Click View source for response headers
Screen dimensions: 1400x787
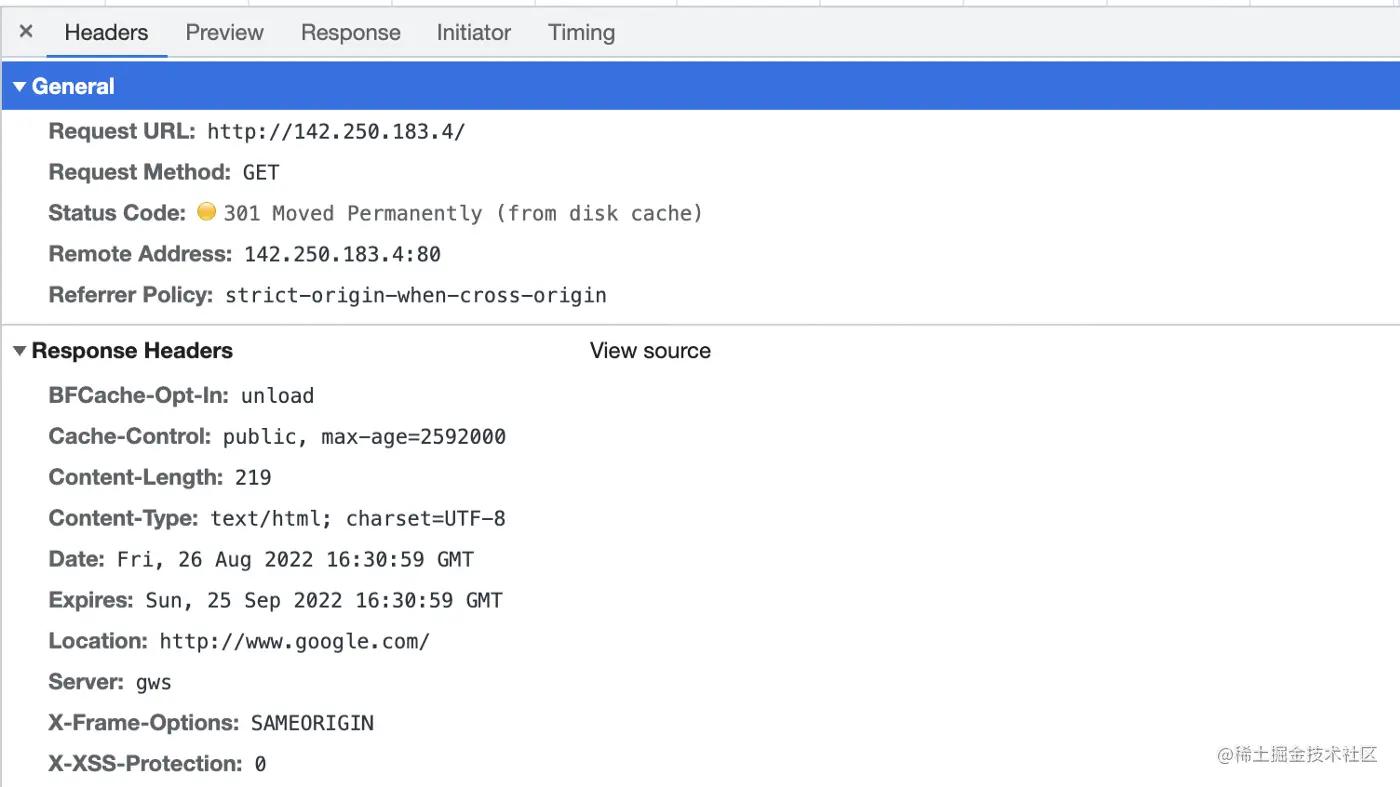tap(650, 351)
